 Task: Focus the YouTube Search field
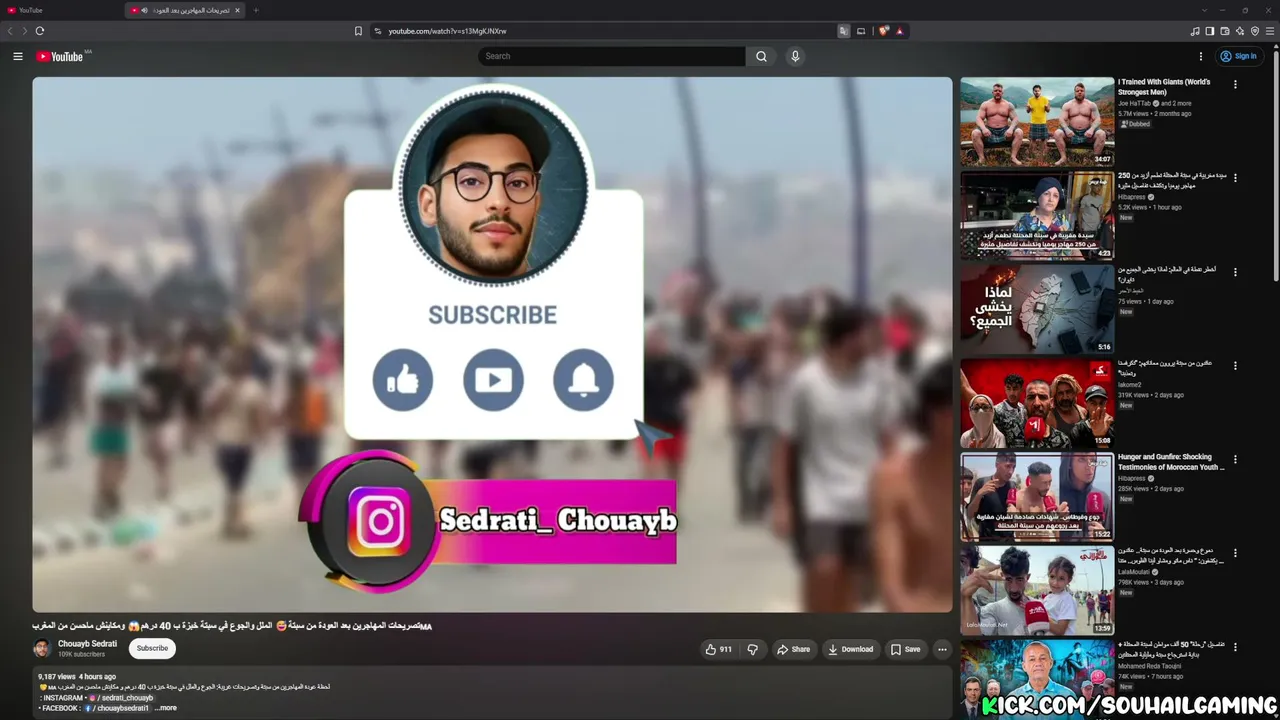(612, 56)
